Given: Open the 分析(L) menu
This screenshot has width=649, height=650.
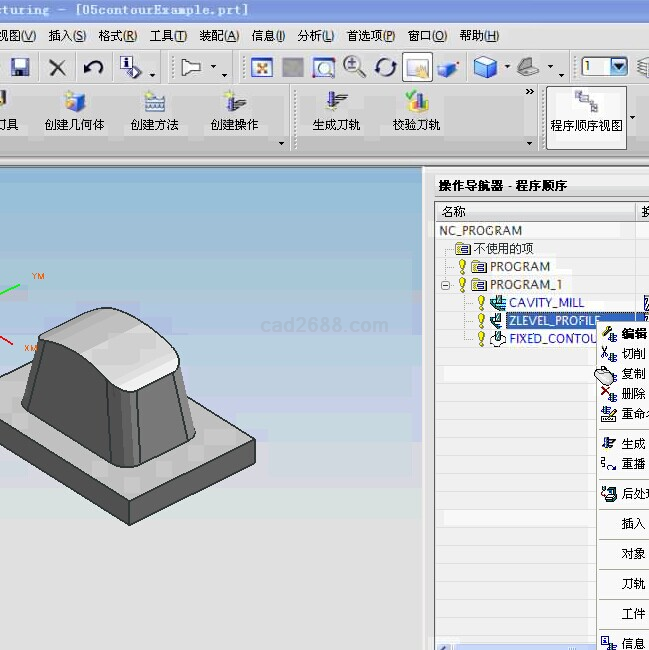Looking at the screenshot, I should click(x=316, y=36).
